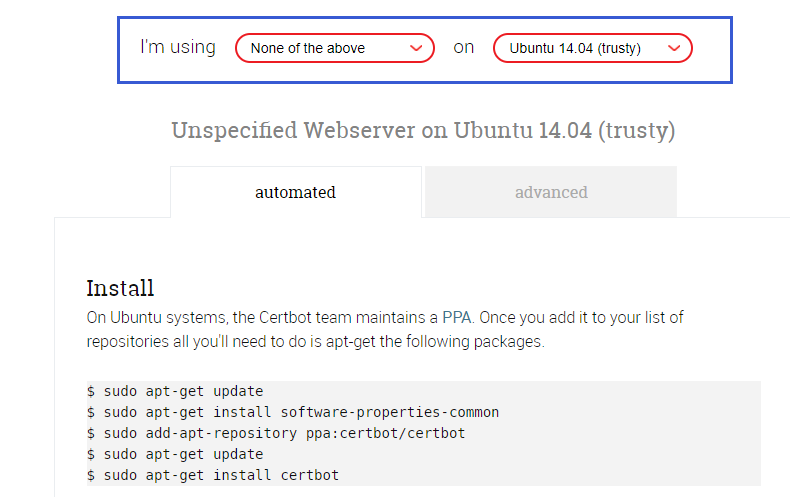This screenshot has width=790, height=497.
Task: Click the red chevron beside Ubuntu 14.04 (trusty)
Action: [674, 48]
